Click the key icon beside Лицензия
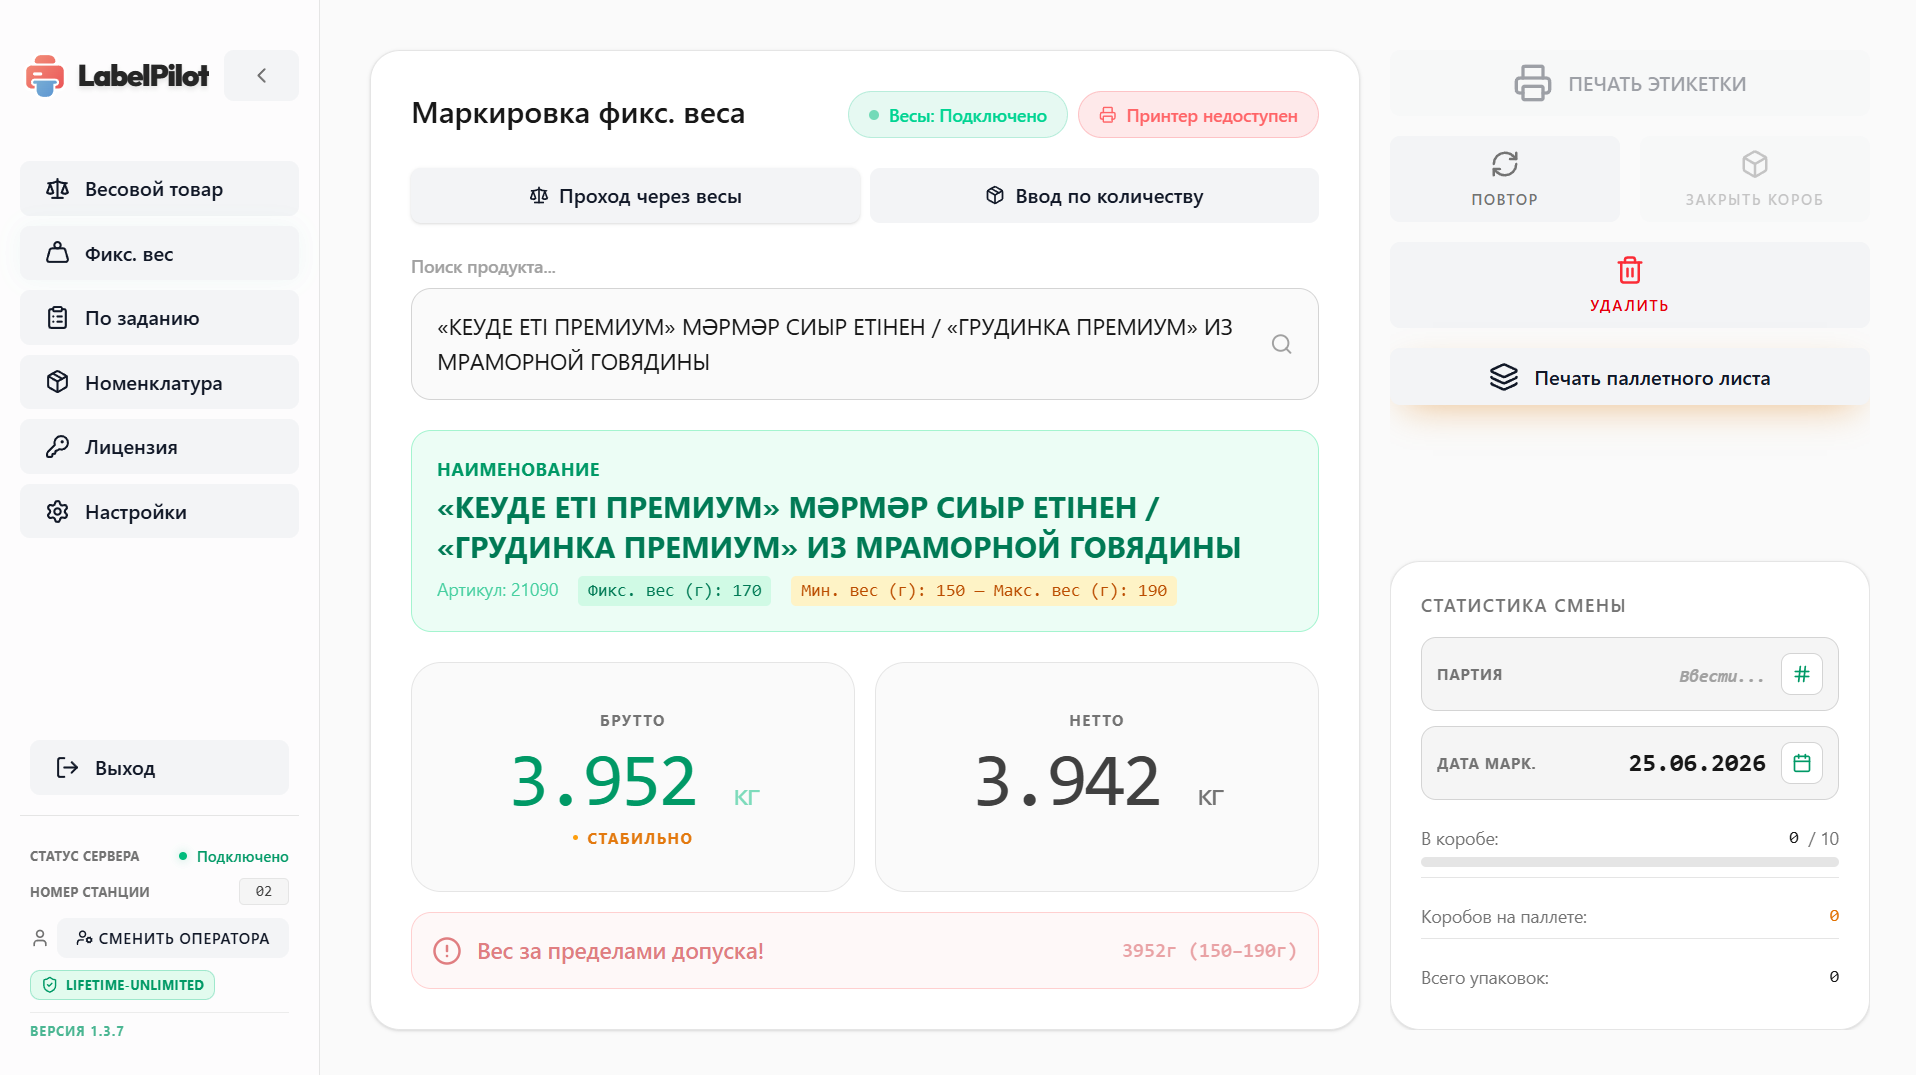 (x=58, y=447)
